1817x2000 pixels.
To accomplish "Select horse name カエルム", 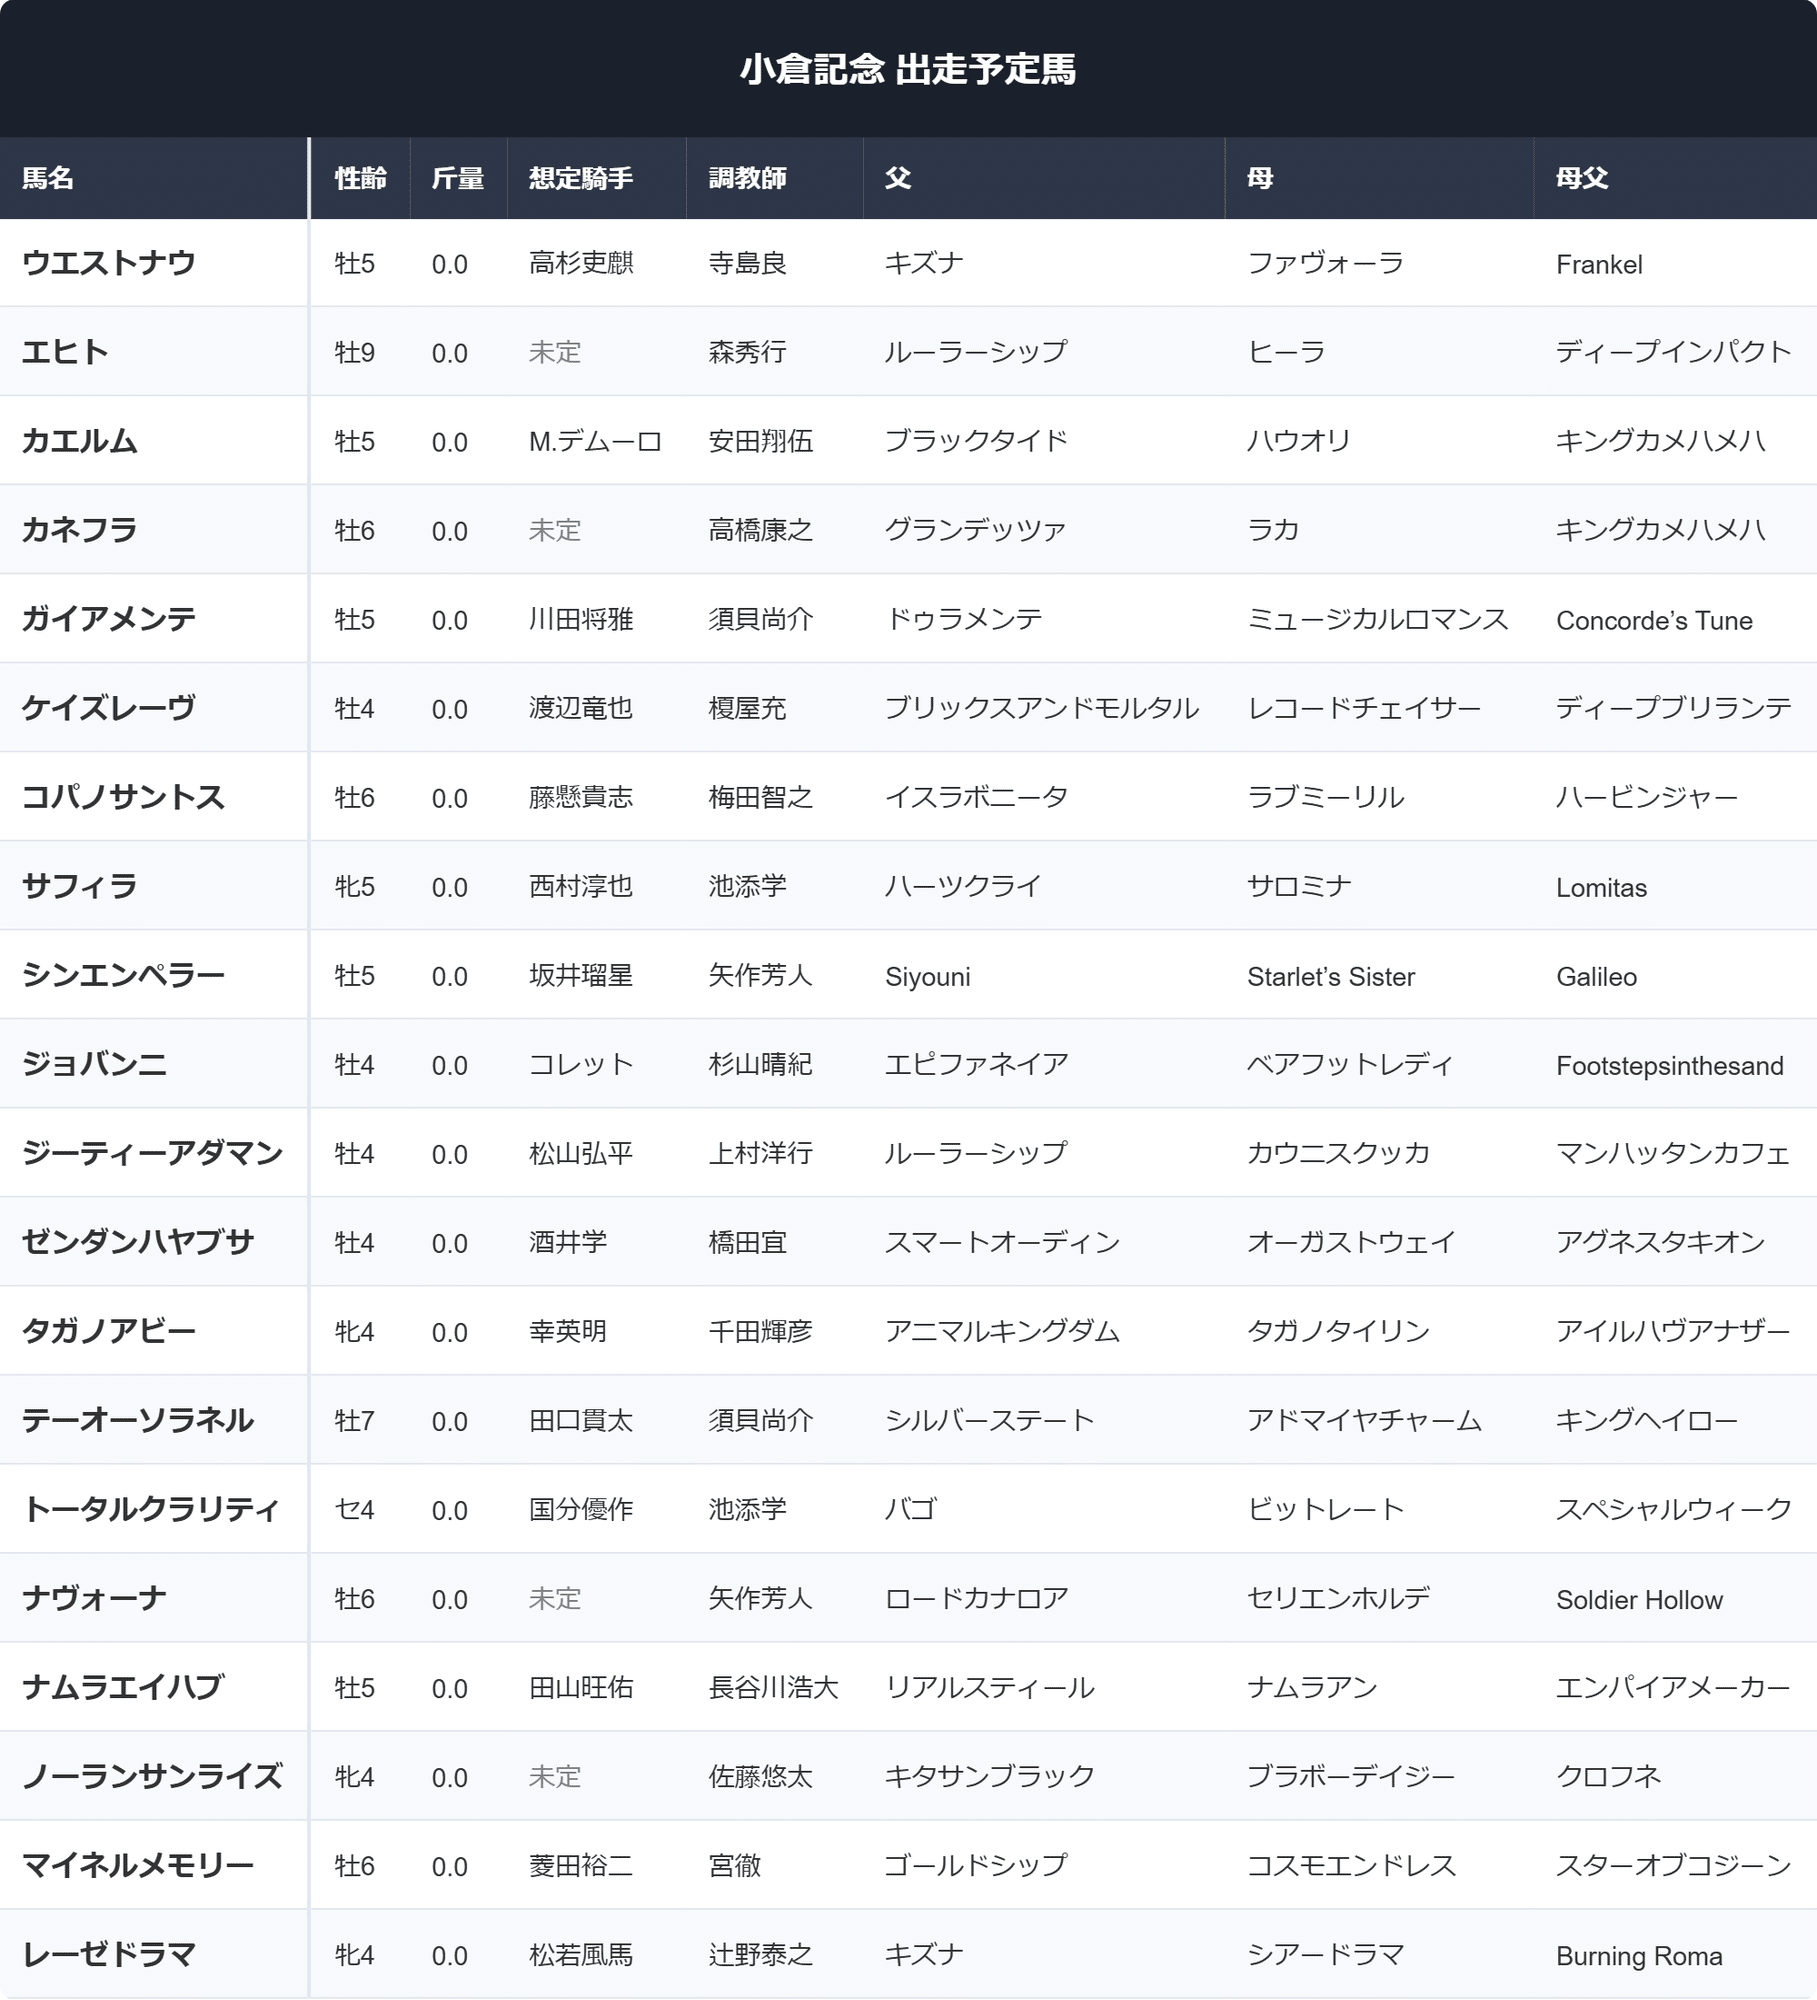I will [x=80, y=441].
